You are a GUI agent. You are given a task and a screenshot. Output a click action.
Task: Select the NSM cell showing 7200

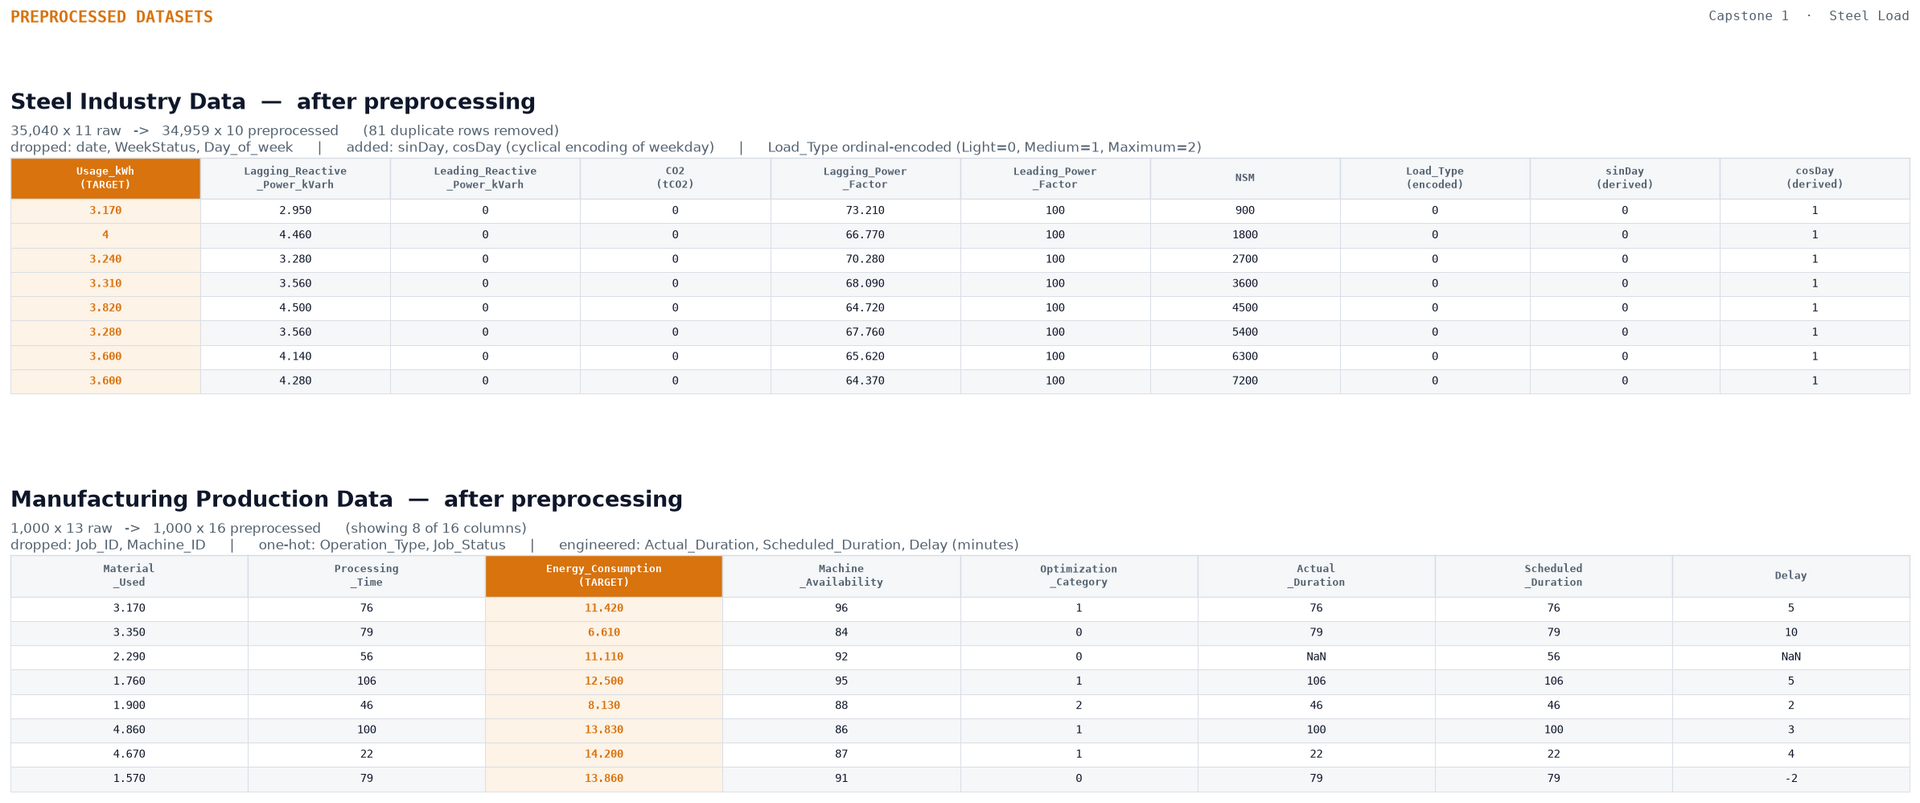pyautogui.click(x=1245, y=381)
